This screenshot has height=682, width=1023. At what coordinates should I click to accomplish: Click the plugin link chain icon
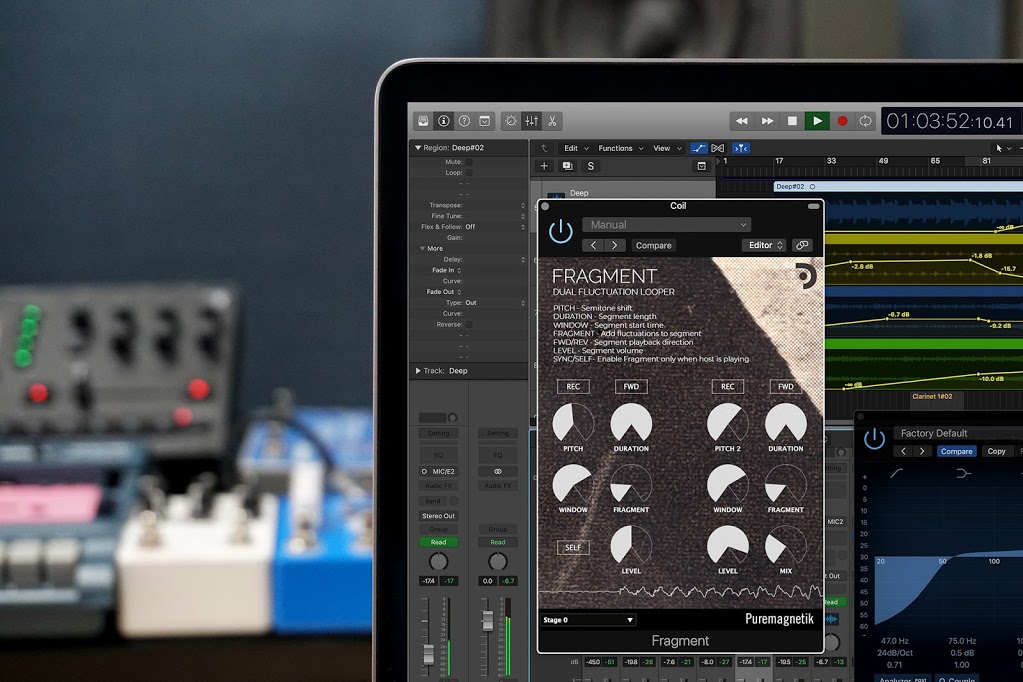802,245
